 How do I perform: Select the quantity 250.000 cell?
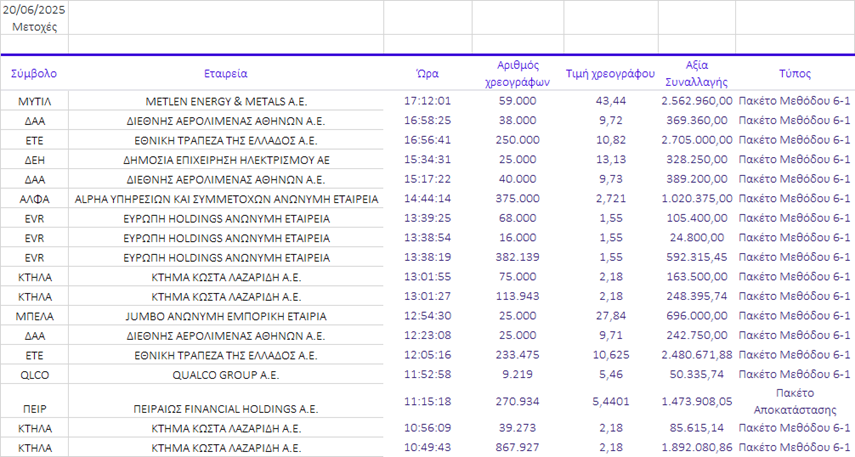[x=517, y=140]
